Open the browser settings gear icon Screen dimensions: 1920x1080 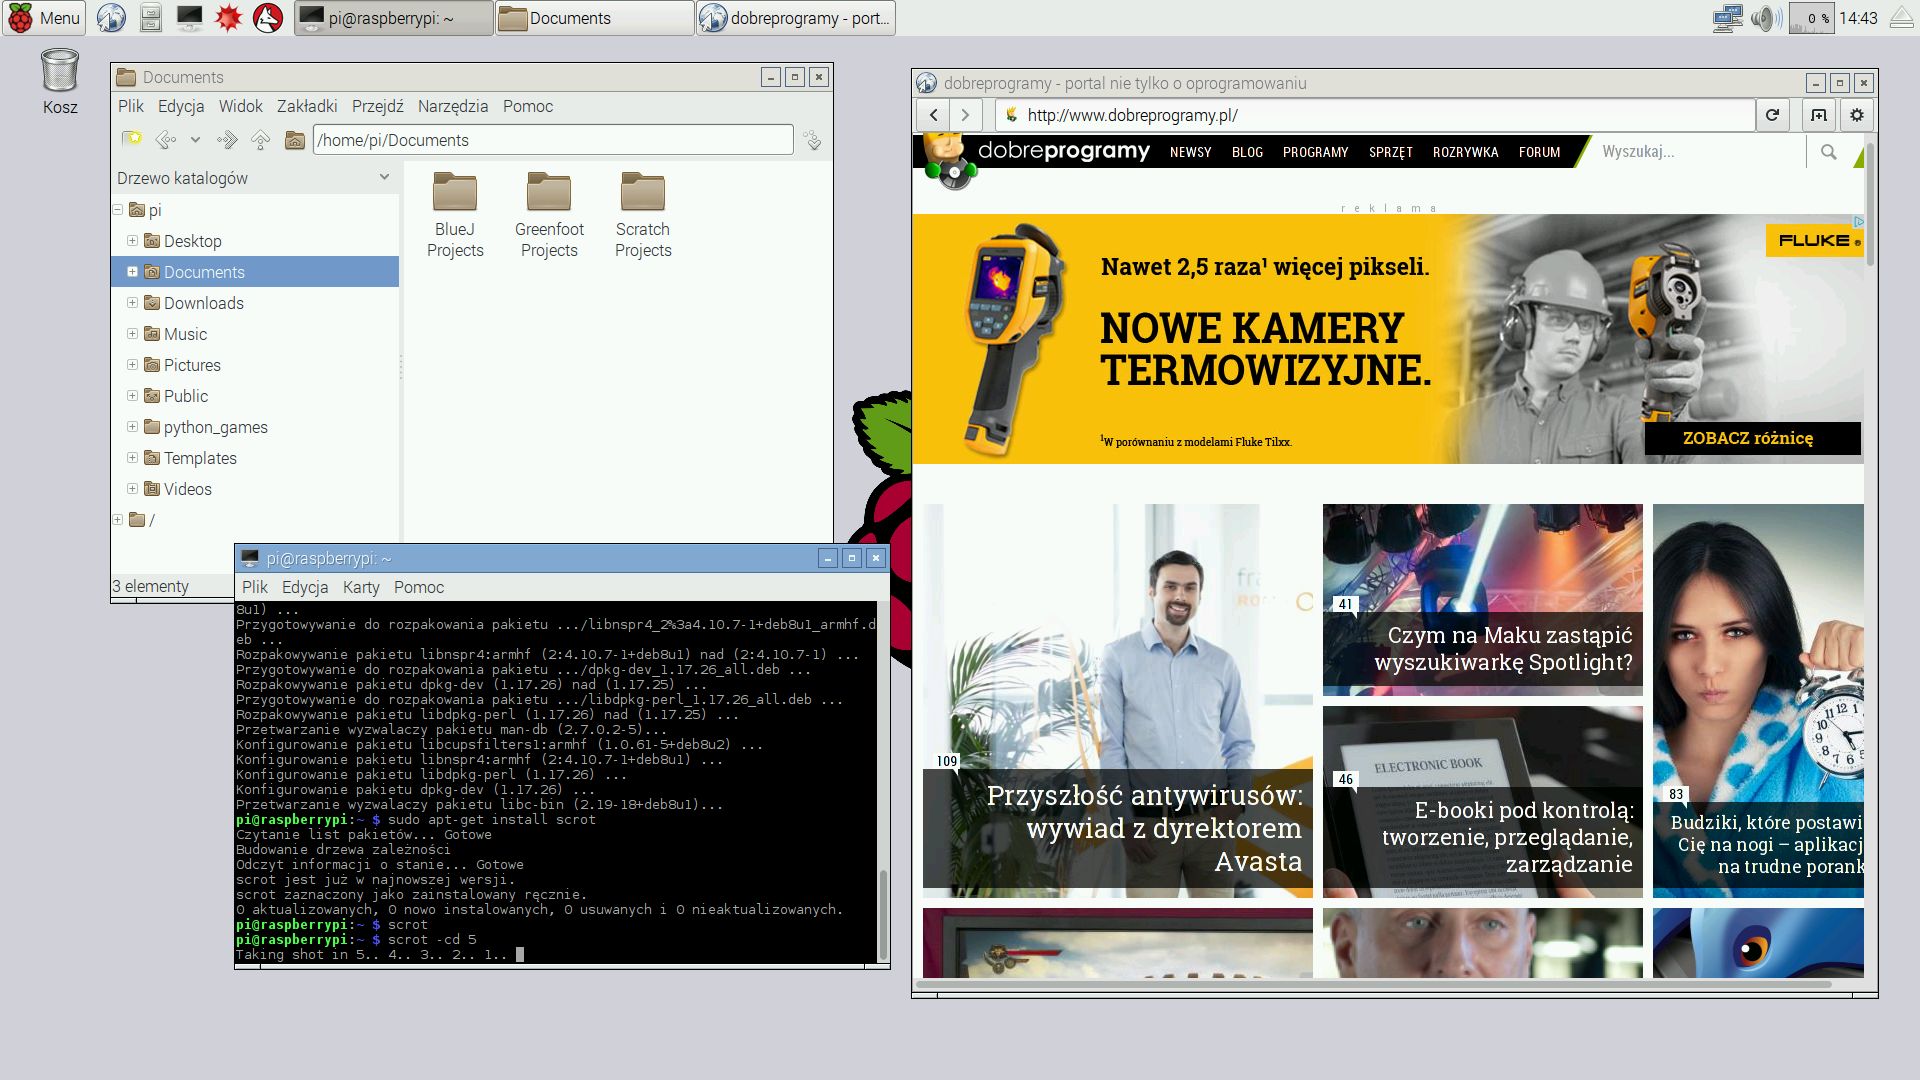click(1856, 115)
